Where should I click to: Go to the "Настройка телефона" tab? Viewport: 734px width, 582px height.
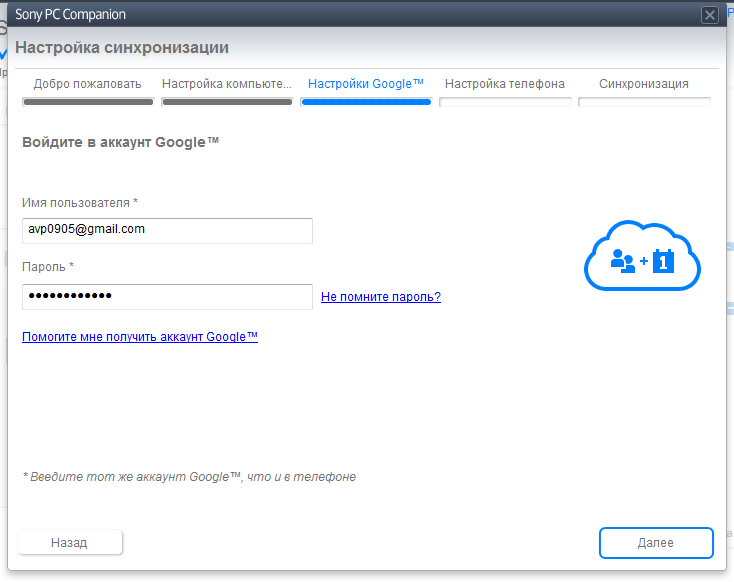(505, 84)
